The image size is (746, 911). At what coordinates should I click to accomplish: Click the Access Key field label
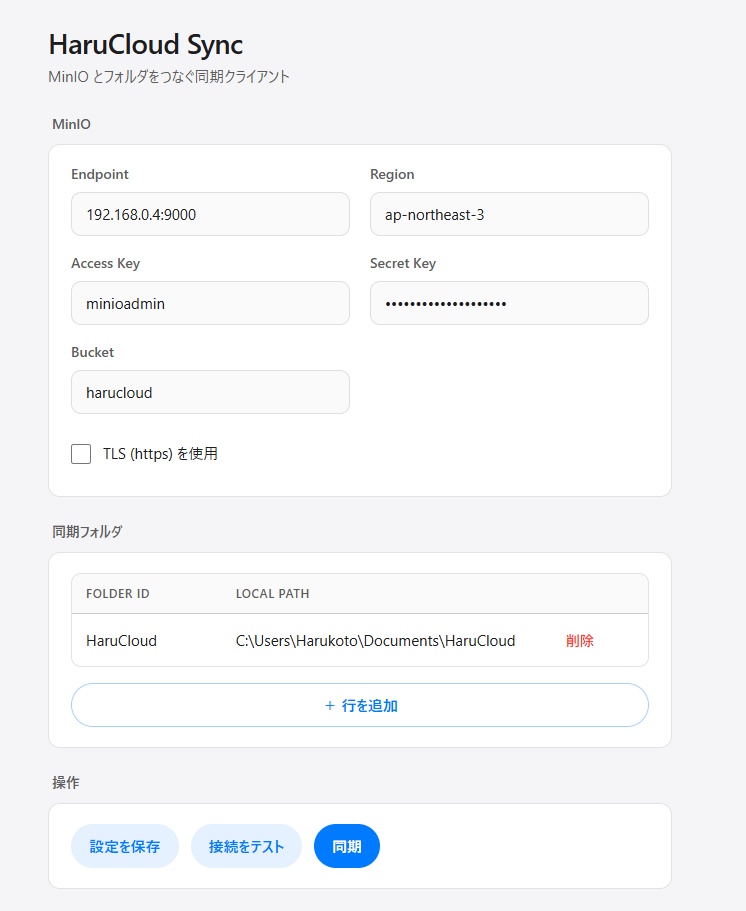[x=105, y=263]
